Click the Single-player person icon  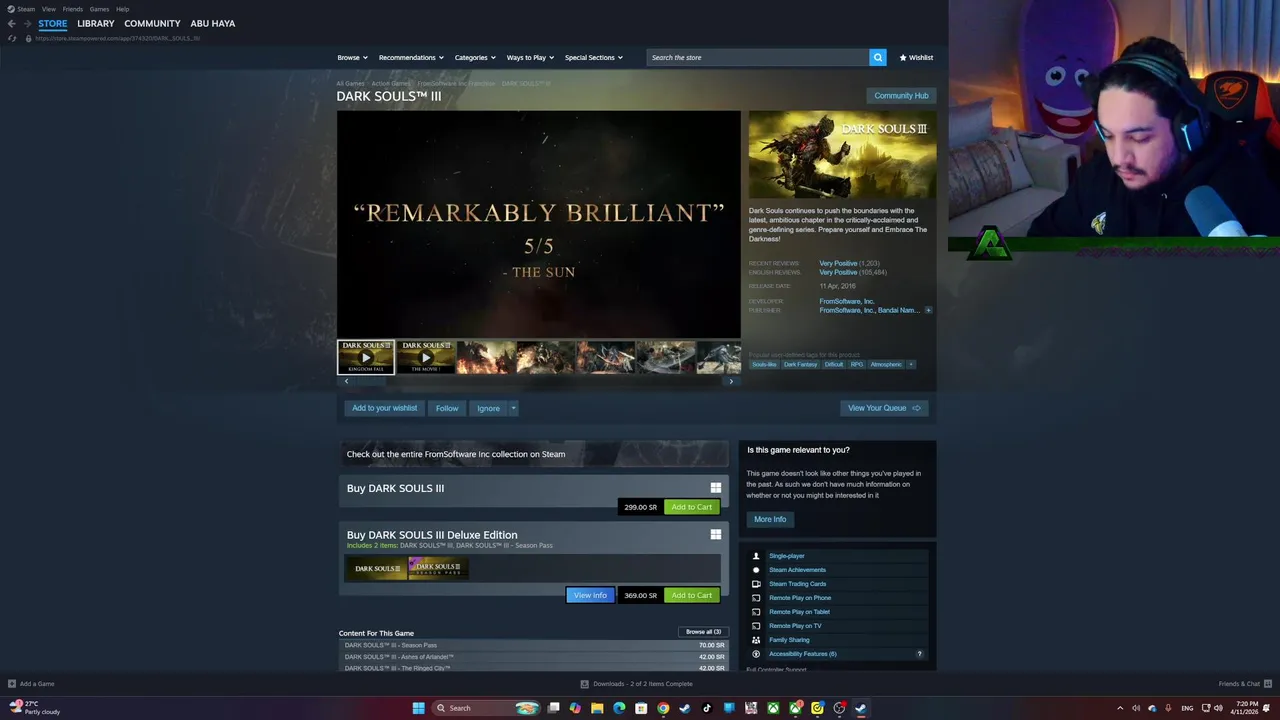(756, 556)
